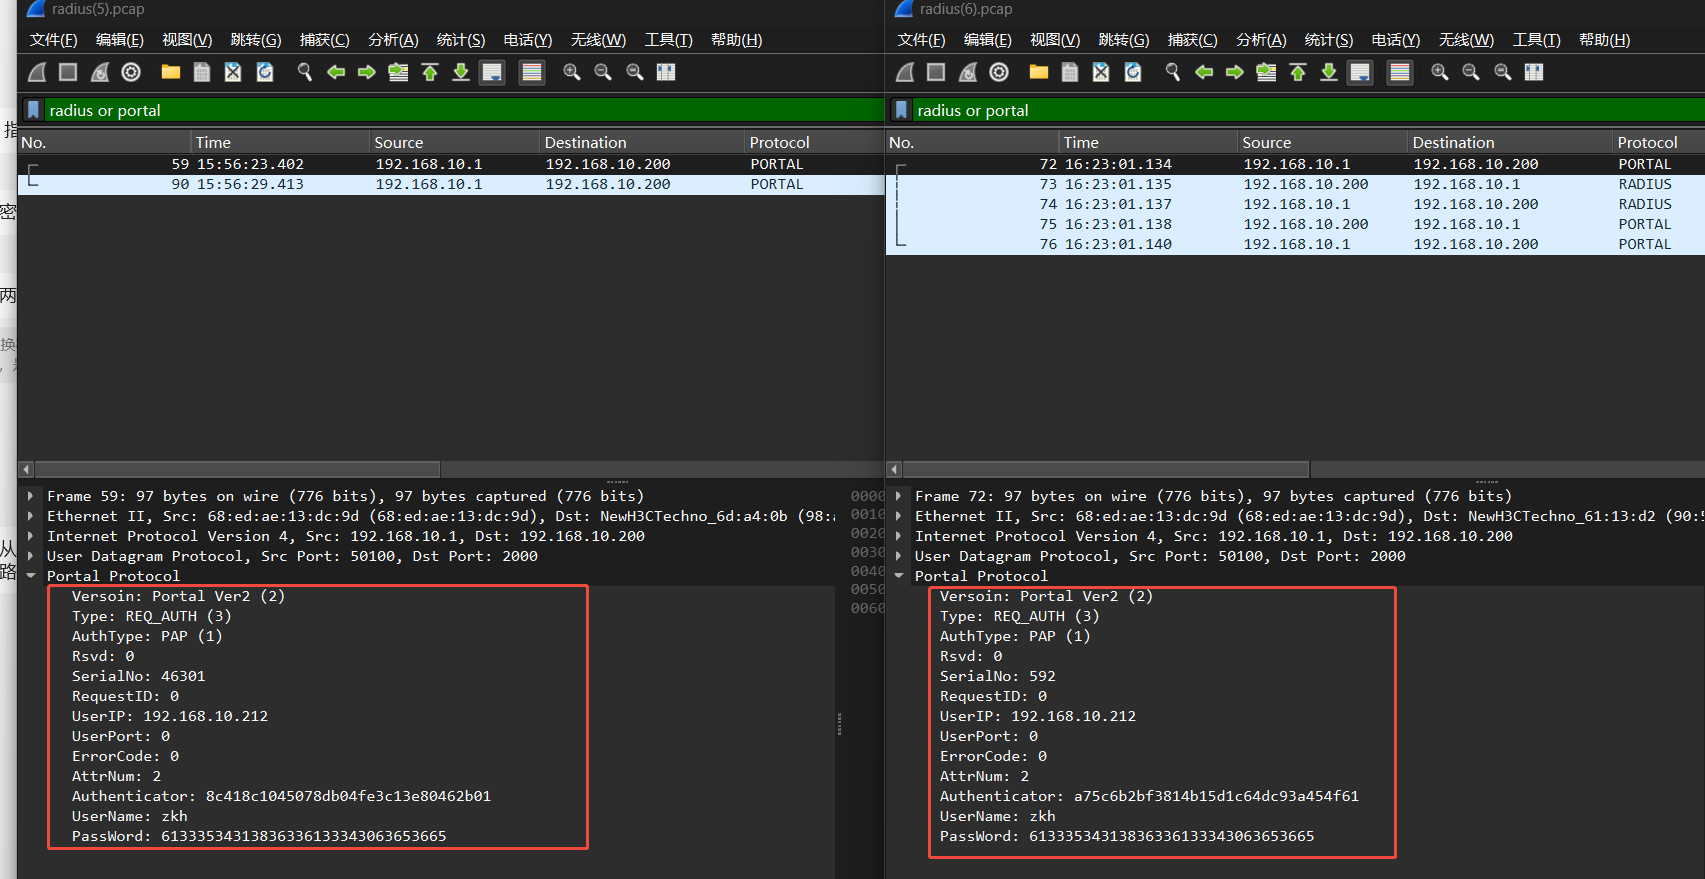The height and width of the screenshot is (879, 1705).
Task: Go to first packet in radius(5).pcap window
Action: pos(430,72)
